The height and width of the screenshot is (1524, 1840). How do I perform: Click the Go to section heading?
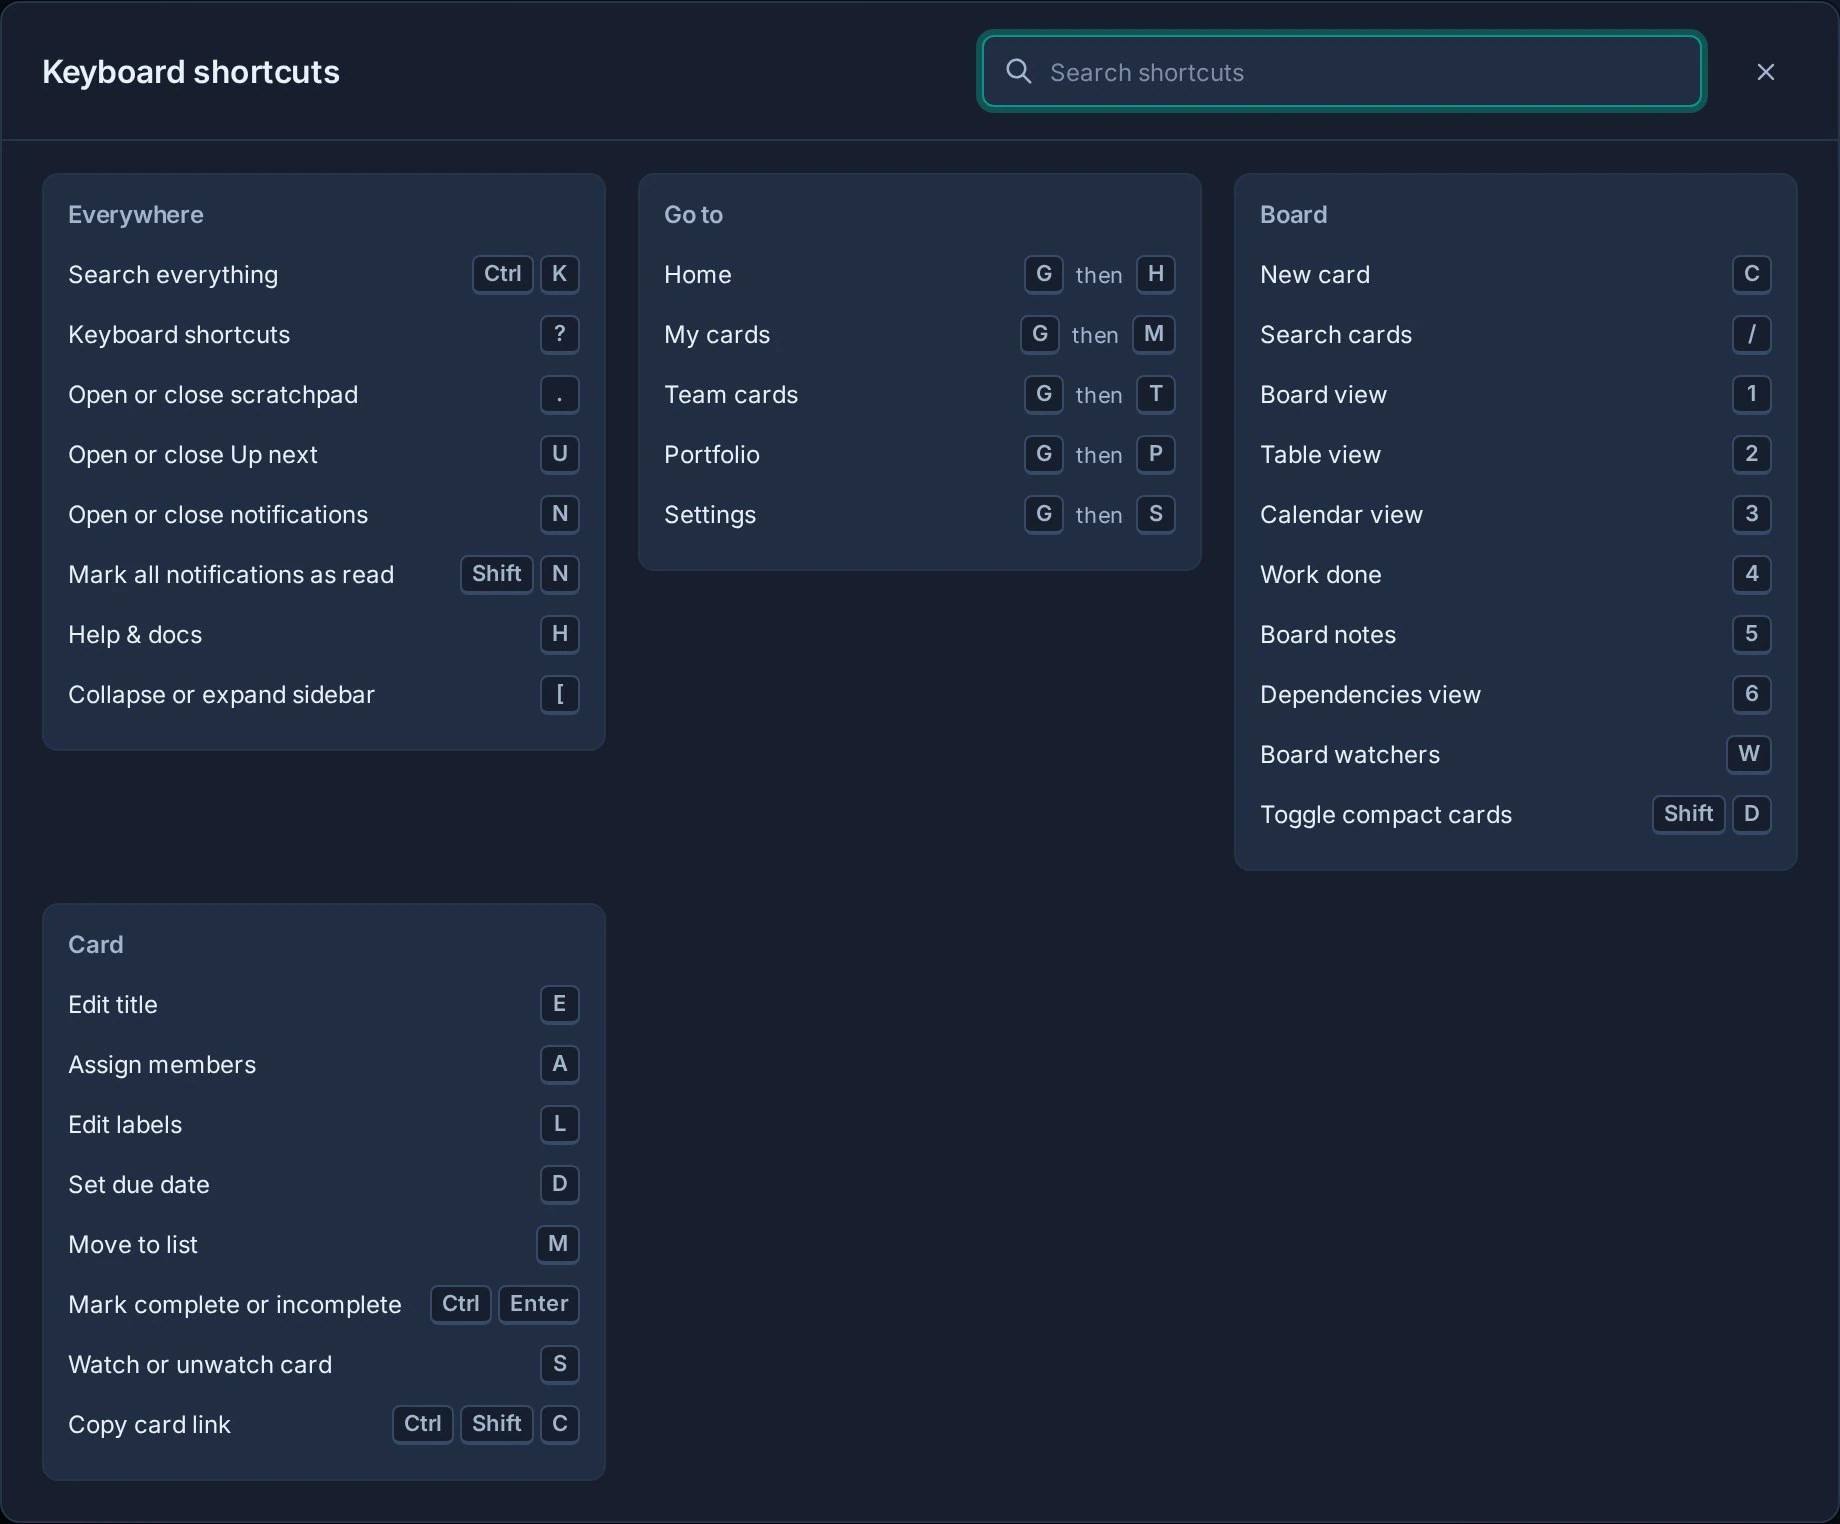pos(693,215)
